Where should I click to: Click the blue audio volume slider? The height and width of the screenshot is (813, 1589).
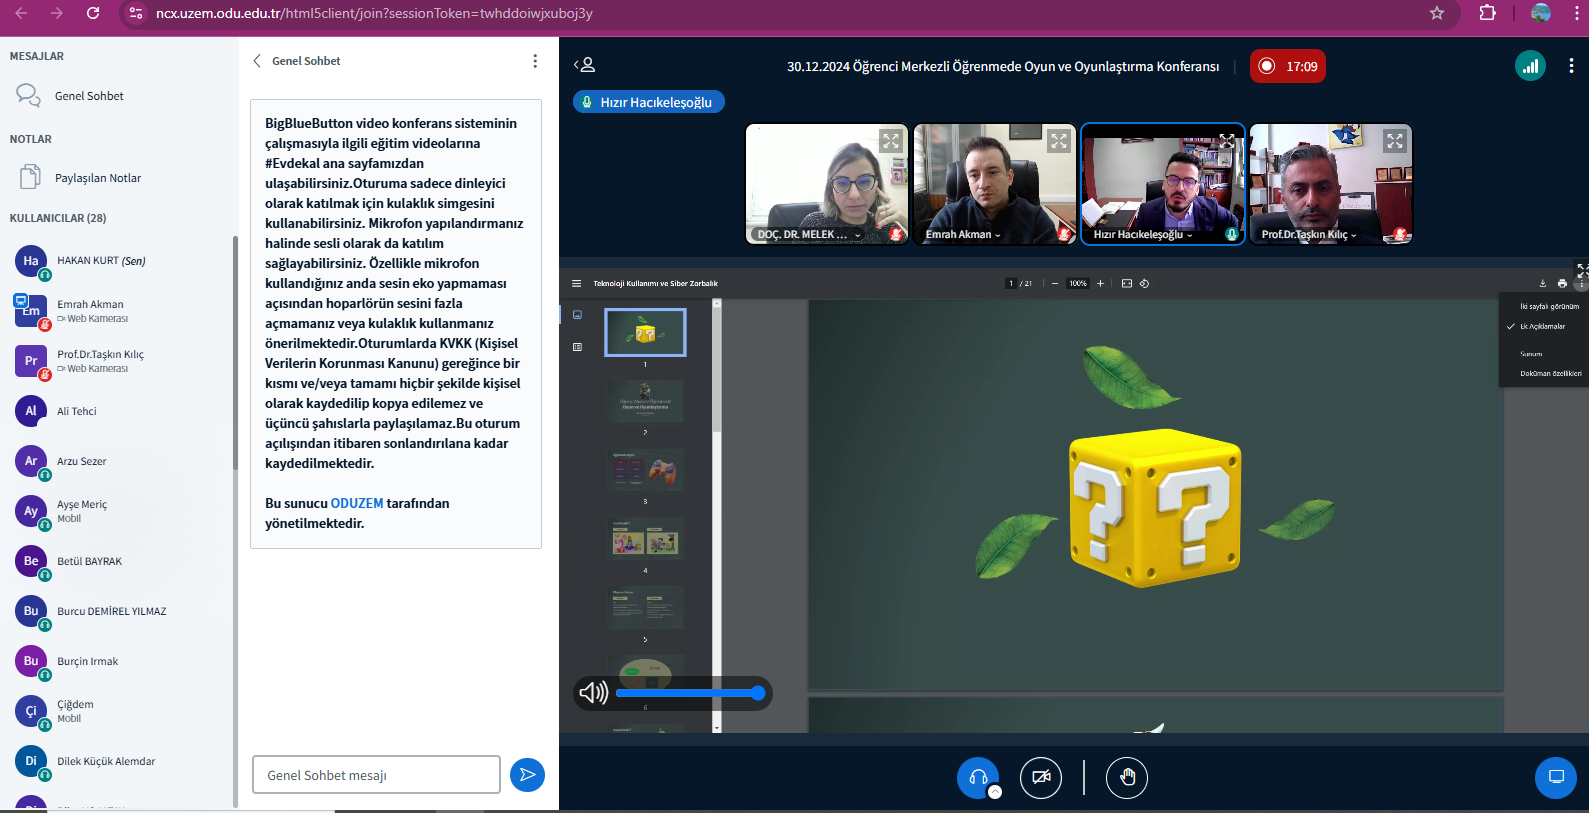(690, 693)
